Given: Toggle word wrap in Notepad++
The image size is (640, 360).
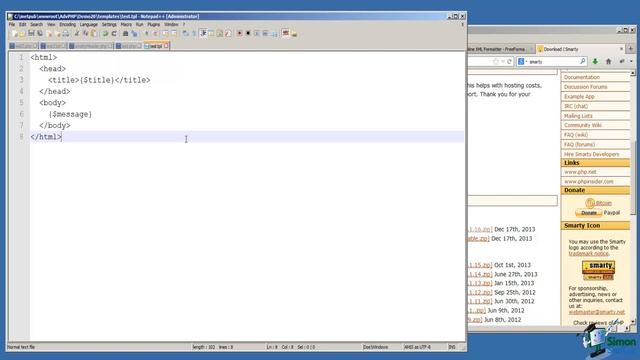Looking at the screenshot, I should (x=186, y=33).
